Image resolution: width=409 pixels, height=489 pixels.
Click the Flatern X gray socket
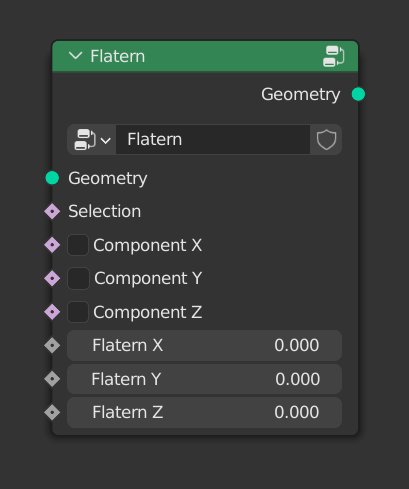point(52,345)
